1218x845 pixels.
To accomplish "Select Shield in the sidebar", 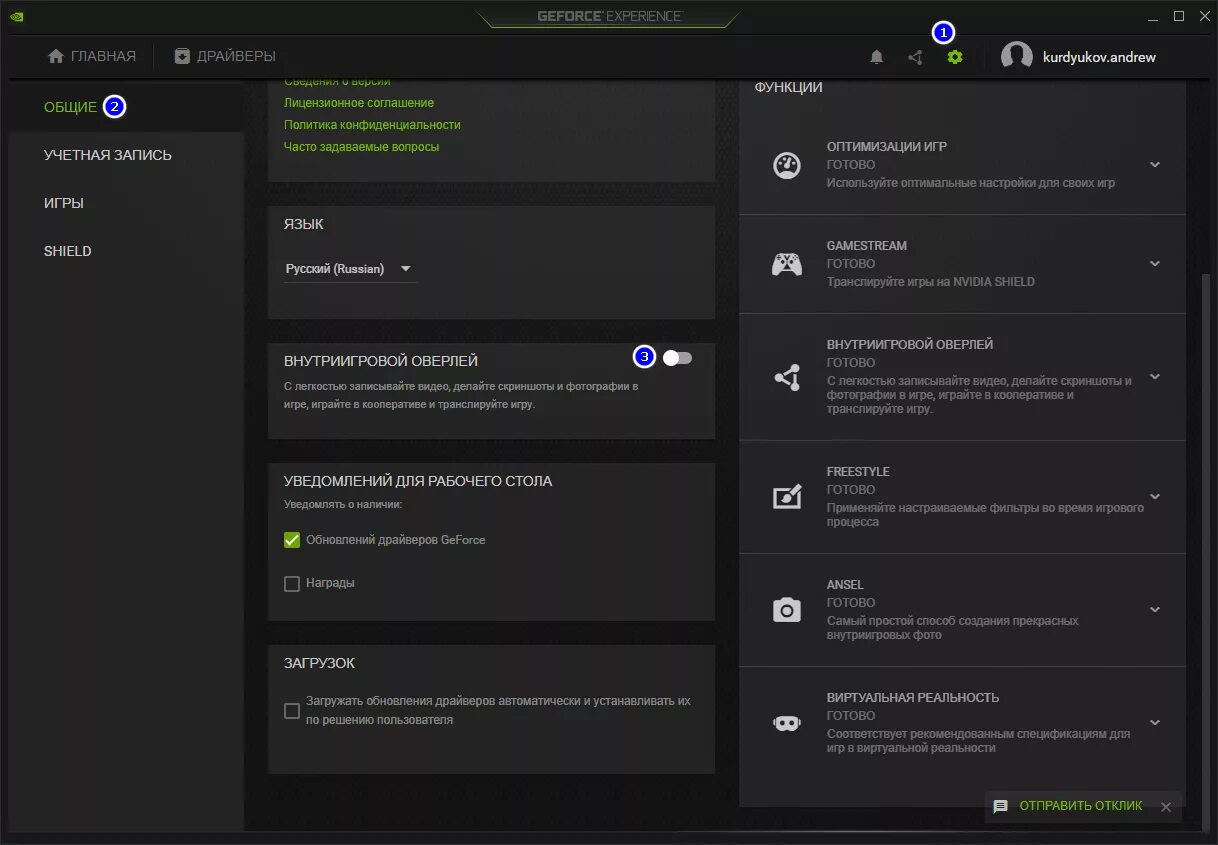I will tap(67, 251).
